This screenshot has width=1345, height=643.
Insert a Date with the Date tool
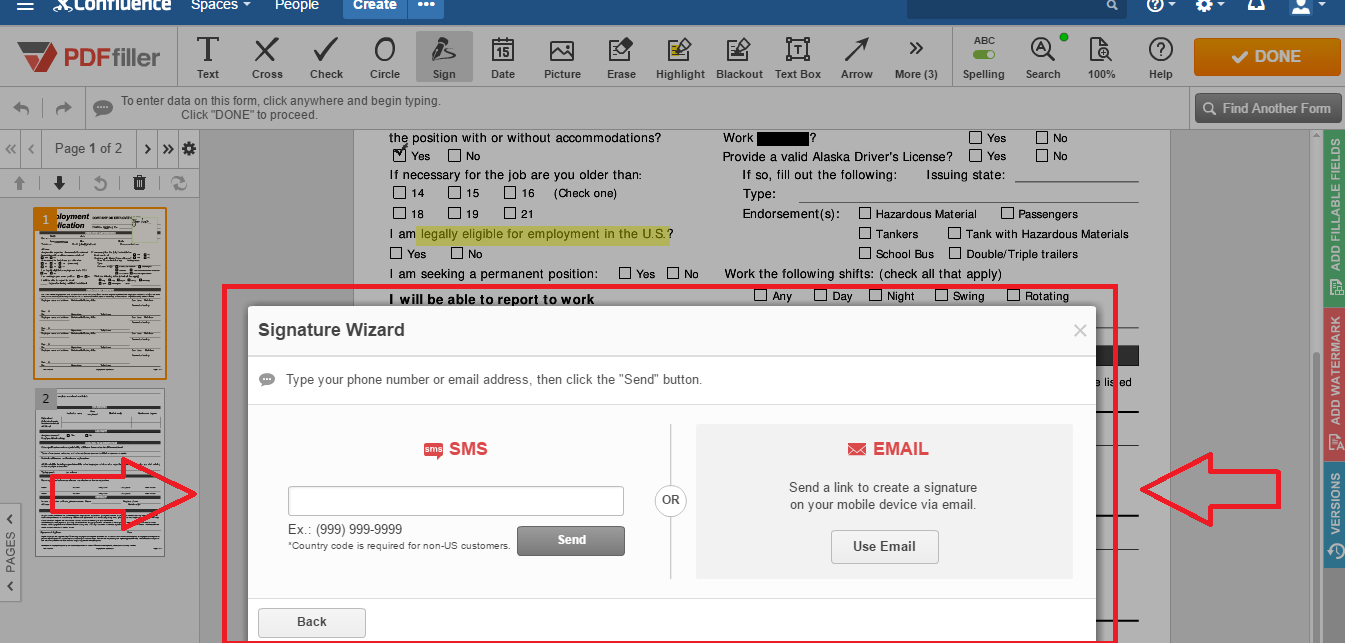tap(503, 57)
